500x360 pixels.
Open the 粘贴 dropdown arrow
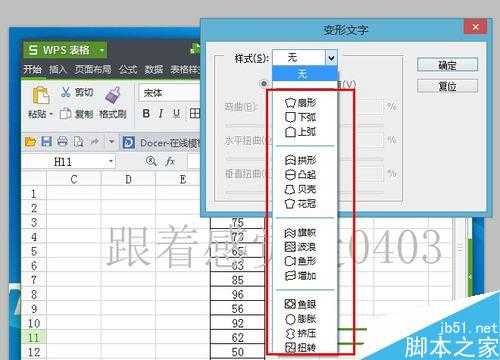click(51, 114)
